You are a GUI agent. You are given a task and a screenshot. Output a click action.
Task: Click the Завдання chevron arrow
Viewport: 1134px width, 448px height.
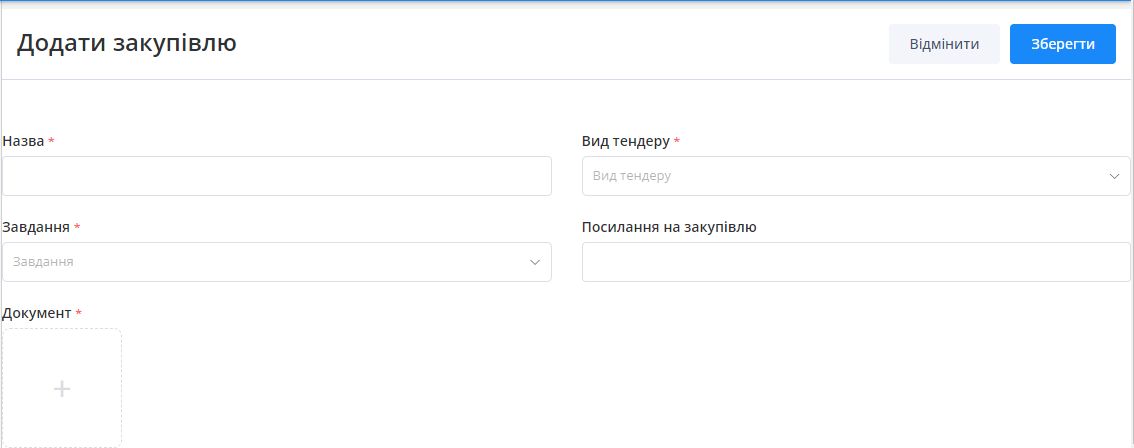pyautogui.click(x=535, y=262)
